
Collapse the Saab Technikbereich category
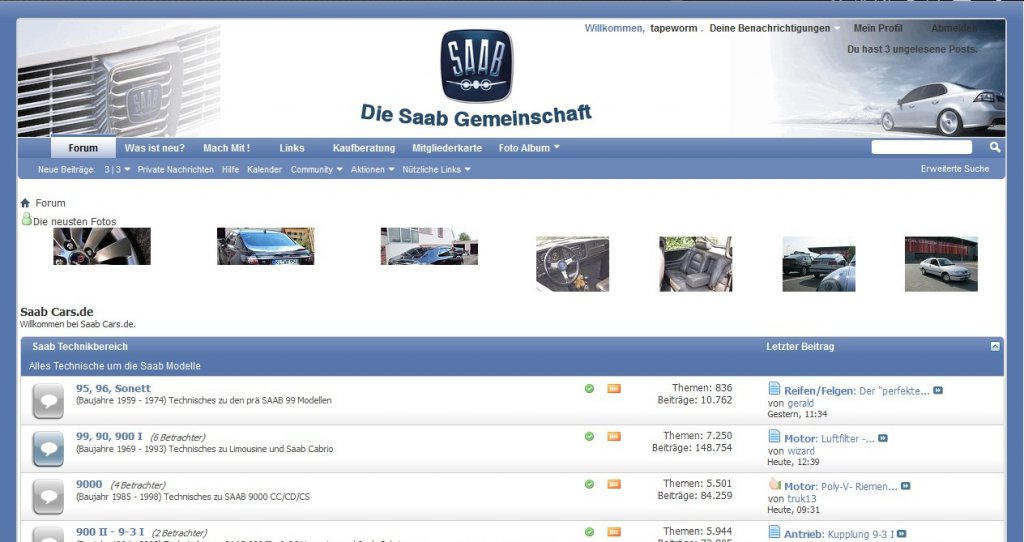point(995,346)
